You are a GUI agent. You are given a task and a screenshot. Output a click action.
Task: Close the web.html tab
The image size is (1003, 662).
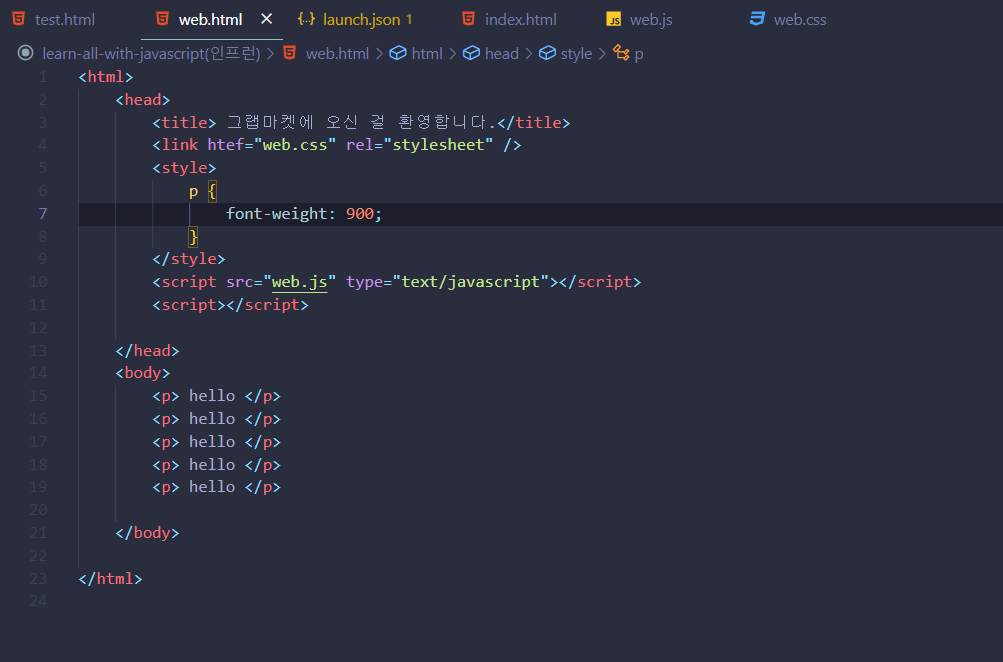[x=266, y=19]
